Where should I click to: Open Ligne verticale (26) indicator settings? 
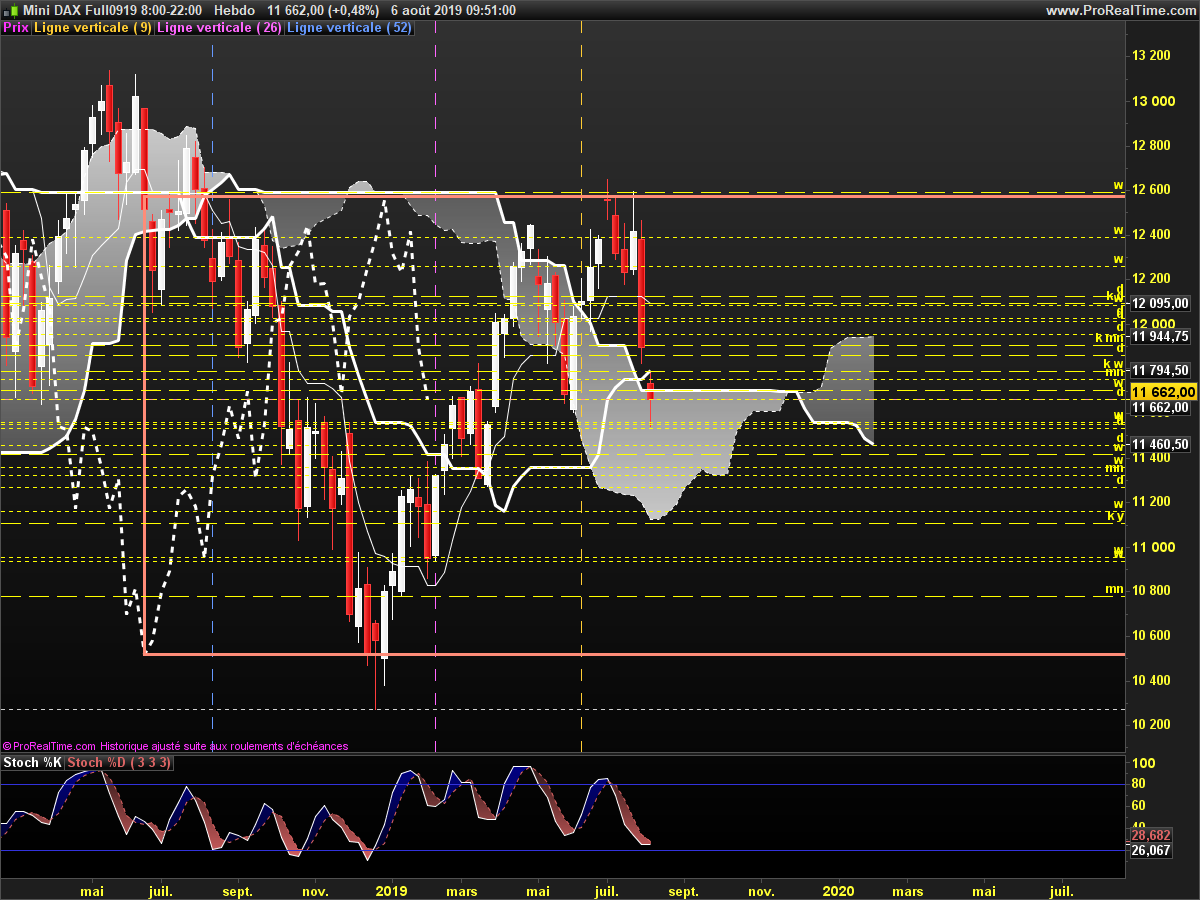click(220, 28)
